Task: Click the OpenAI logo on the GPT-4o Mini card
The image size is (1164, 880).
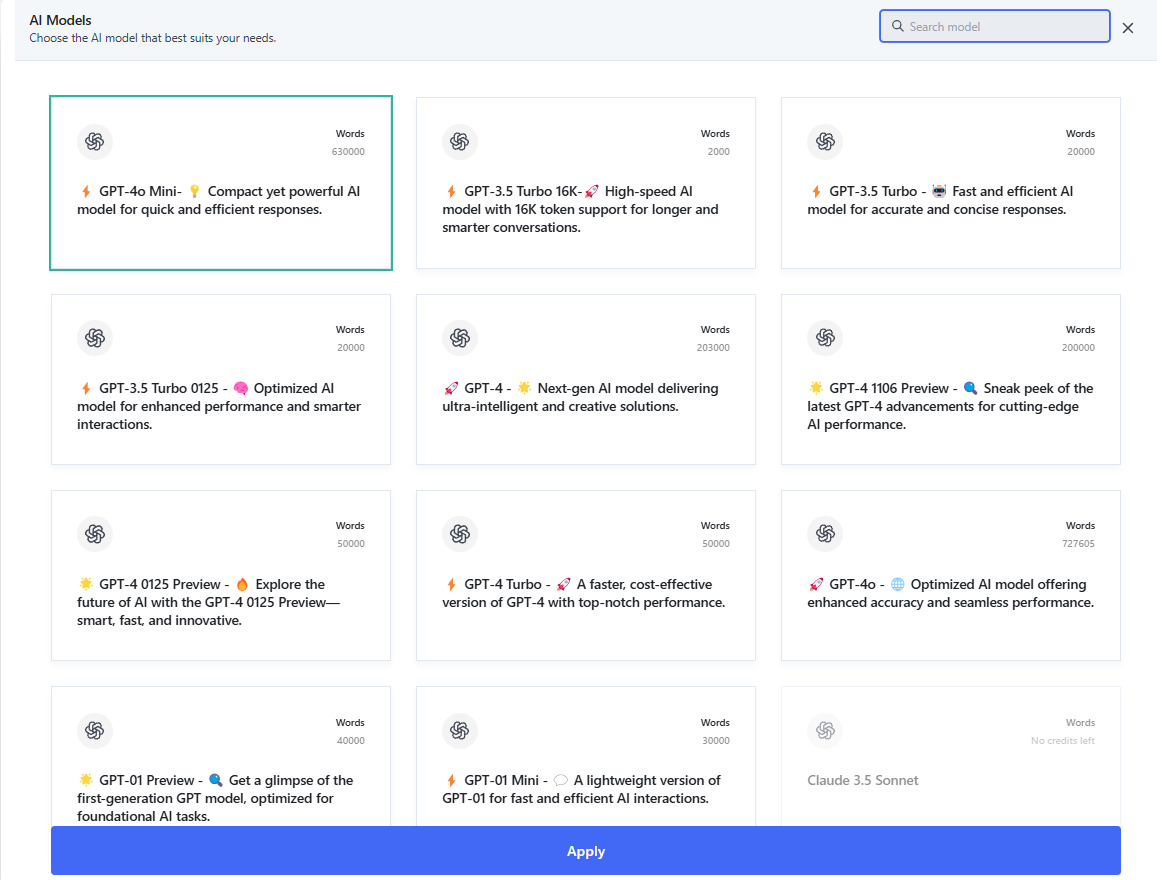Action: pyautogui.click(x=95, y=141)
